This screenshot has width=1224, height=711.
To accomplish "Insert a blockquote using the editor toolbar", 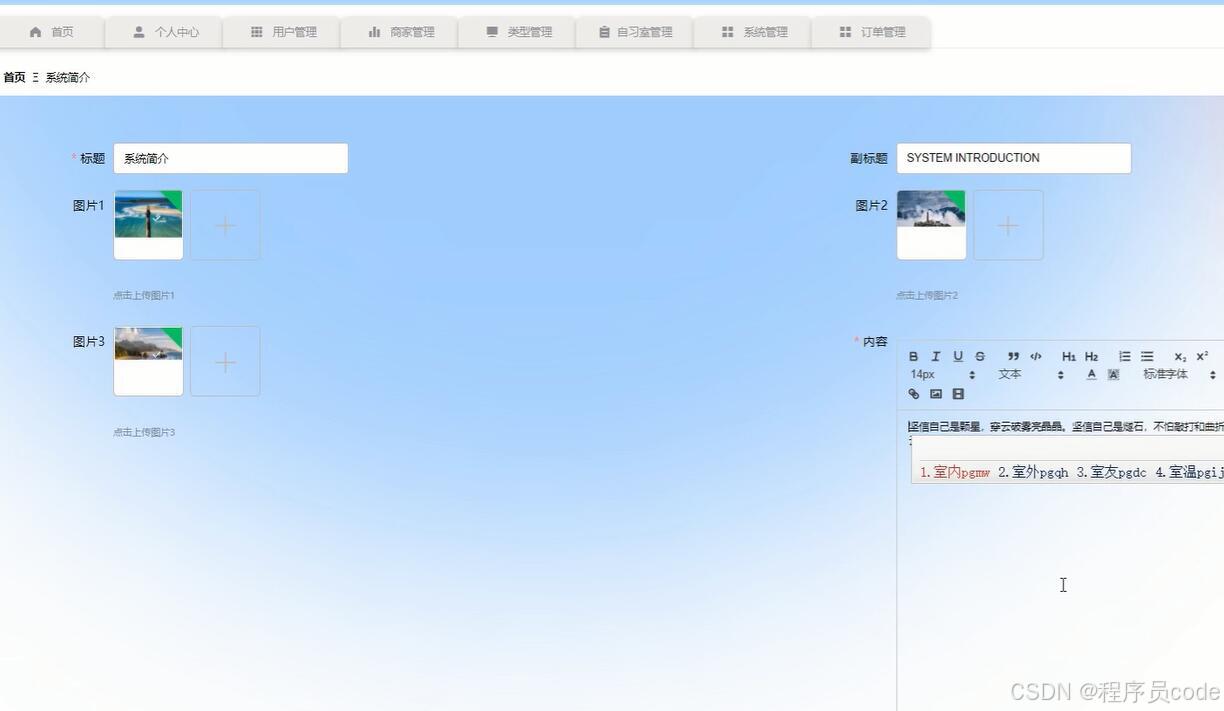I will (1012, 356).
